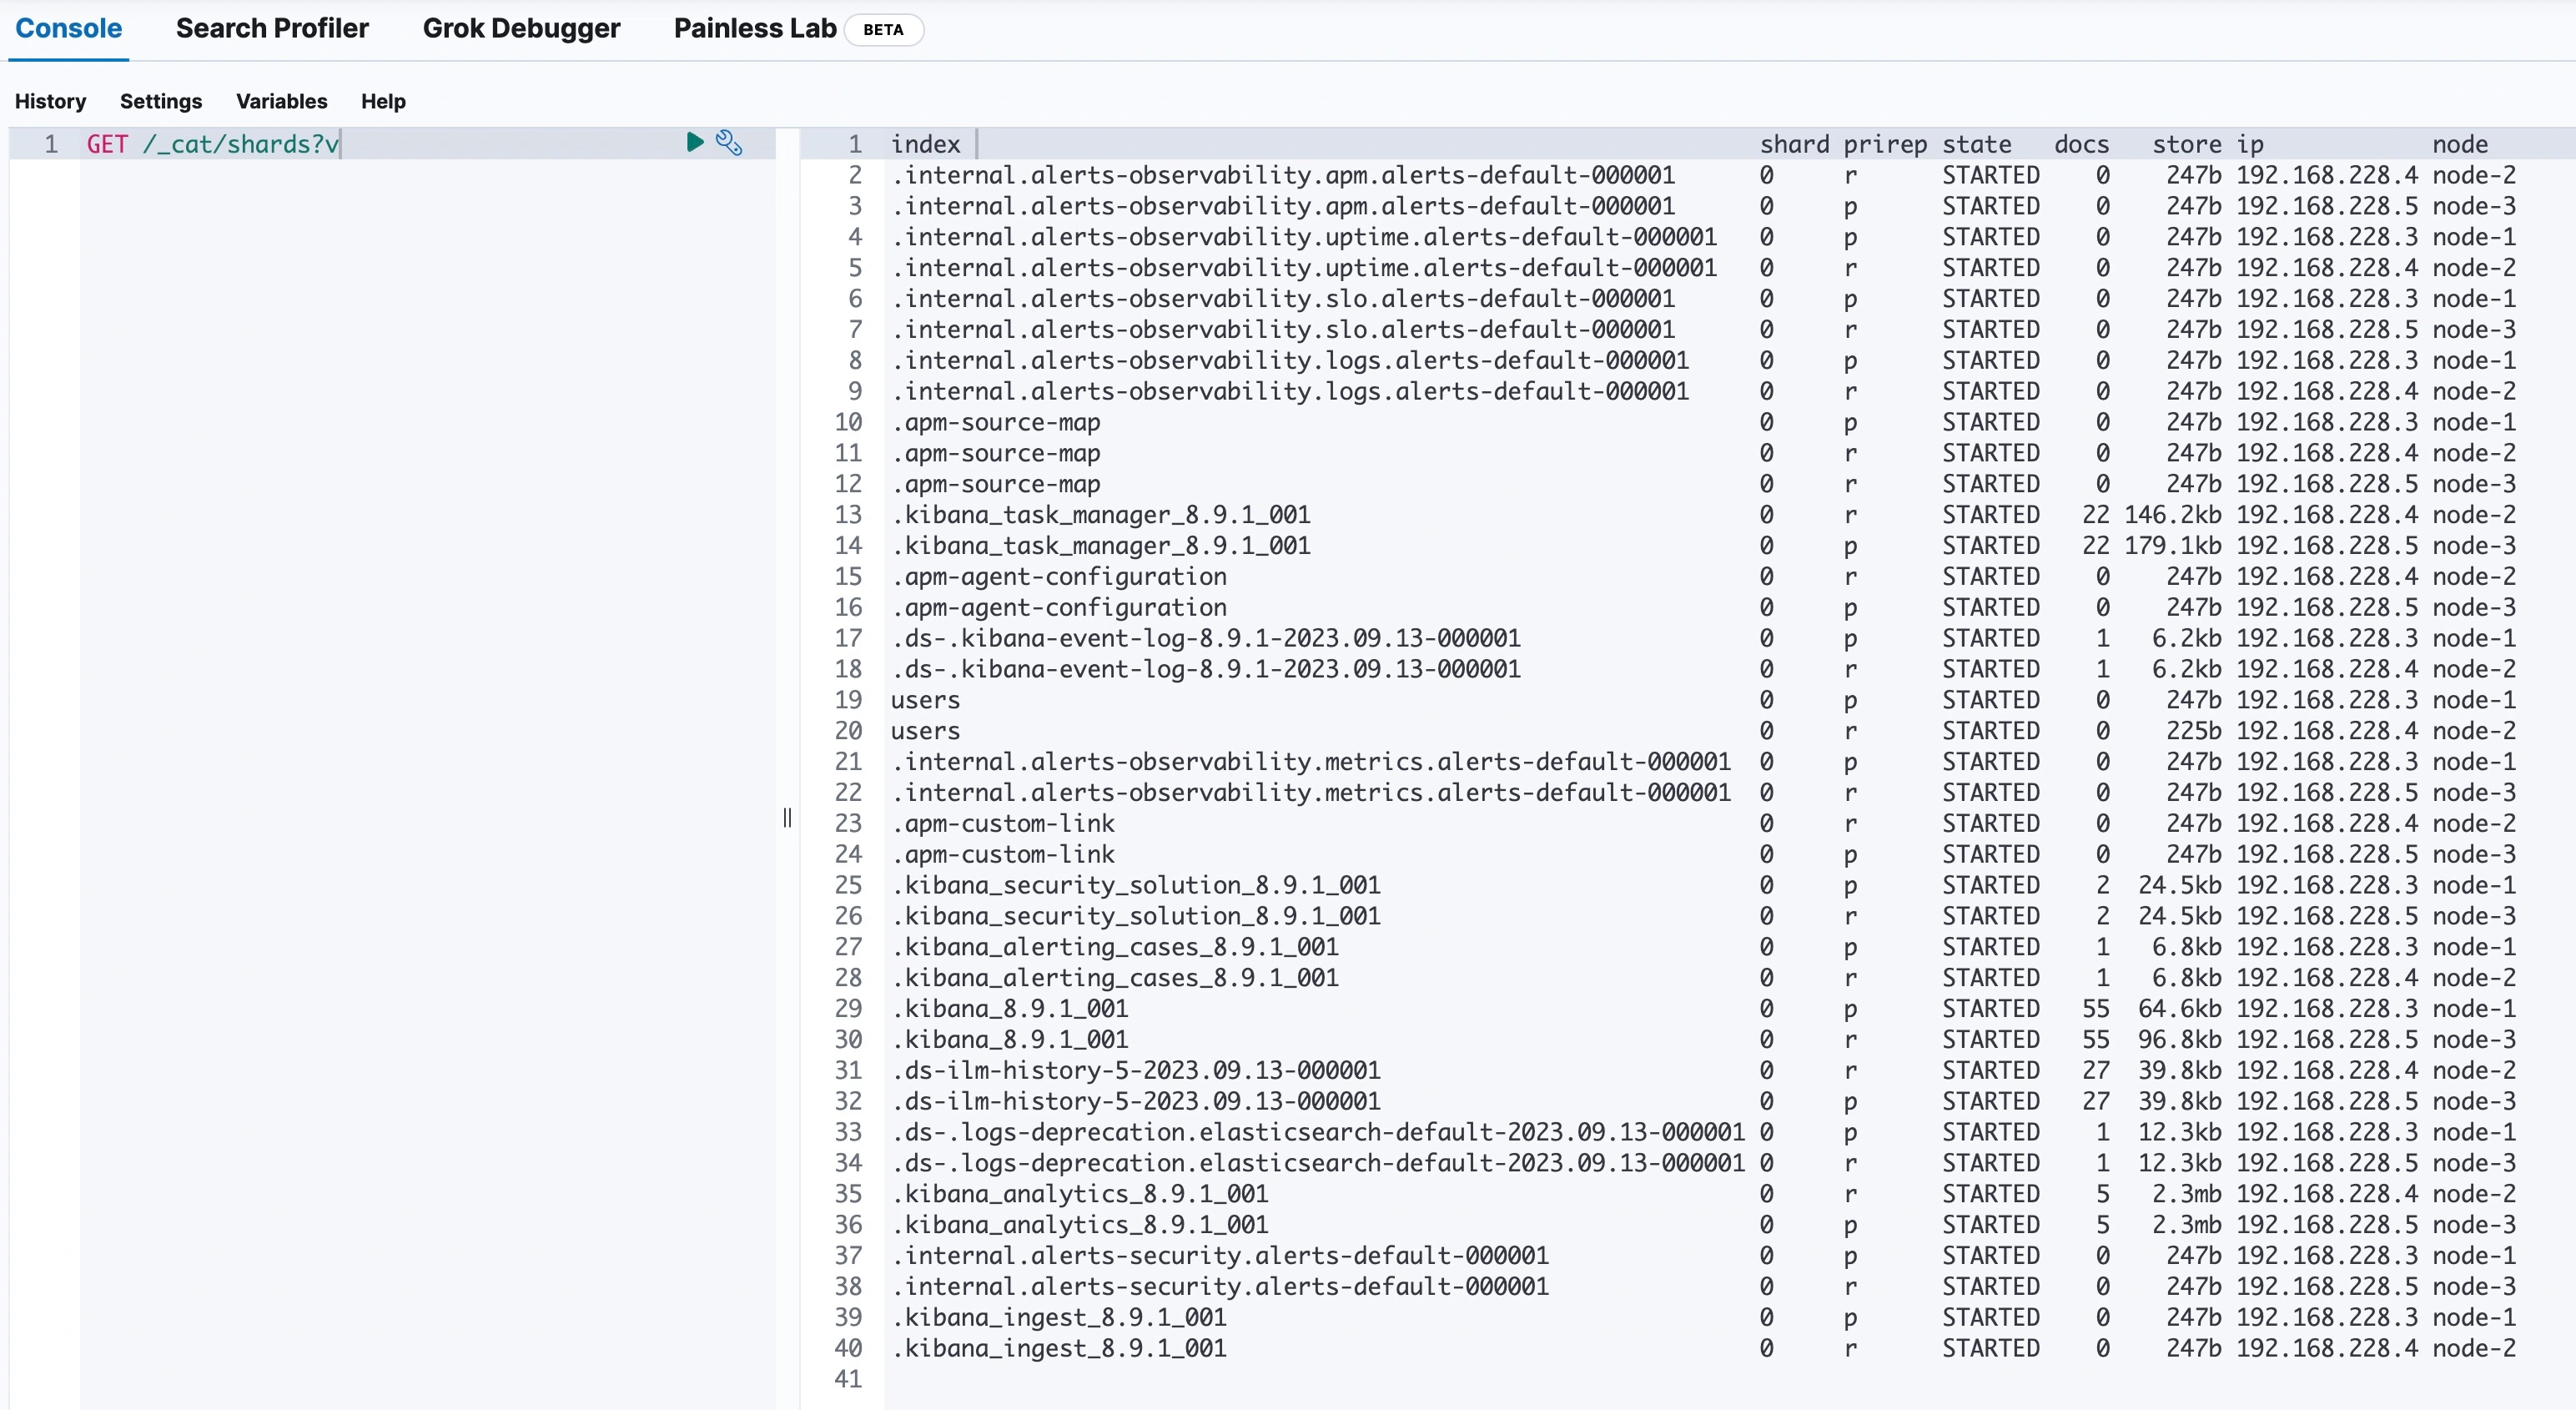
Task: Click the panel resize handle between editors
Action: (787, 817)
